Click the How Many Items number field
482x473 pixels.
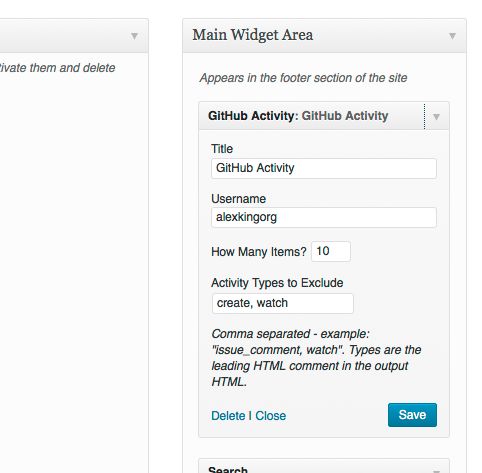[x=331, y=251]
